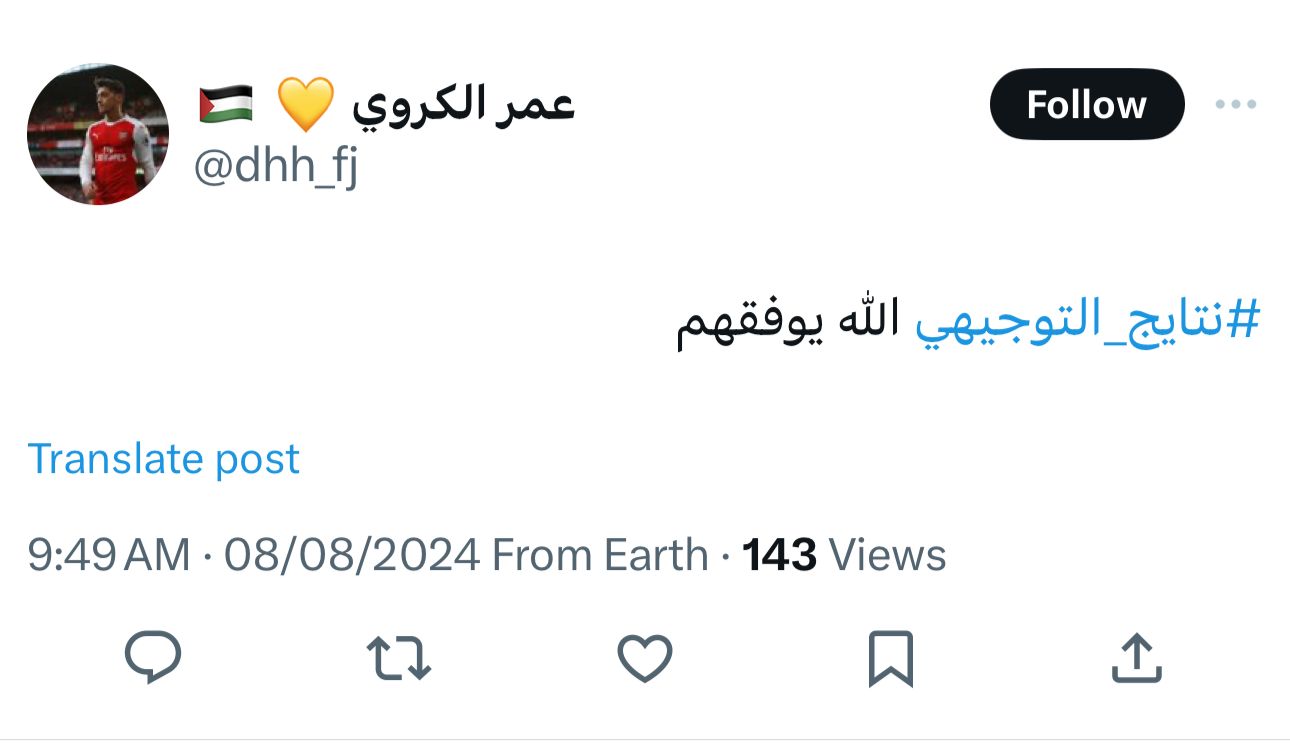
Task: Click the From Earth location label
Action: [x=600, y=555]
